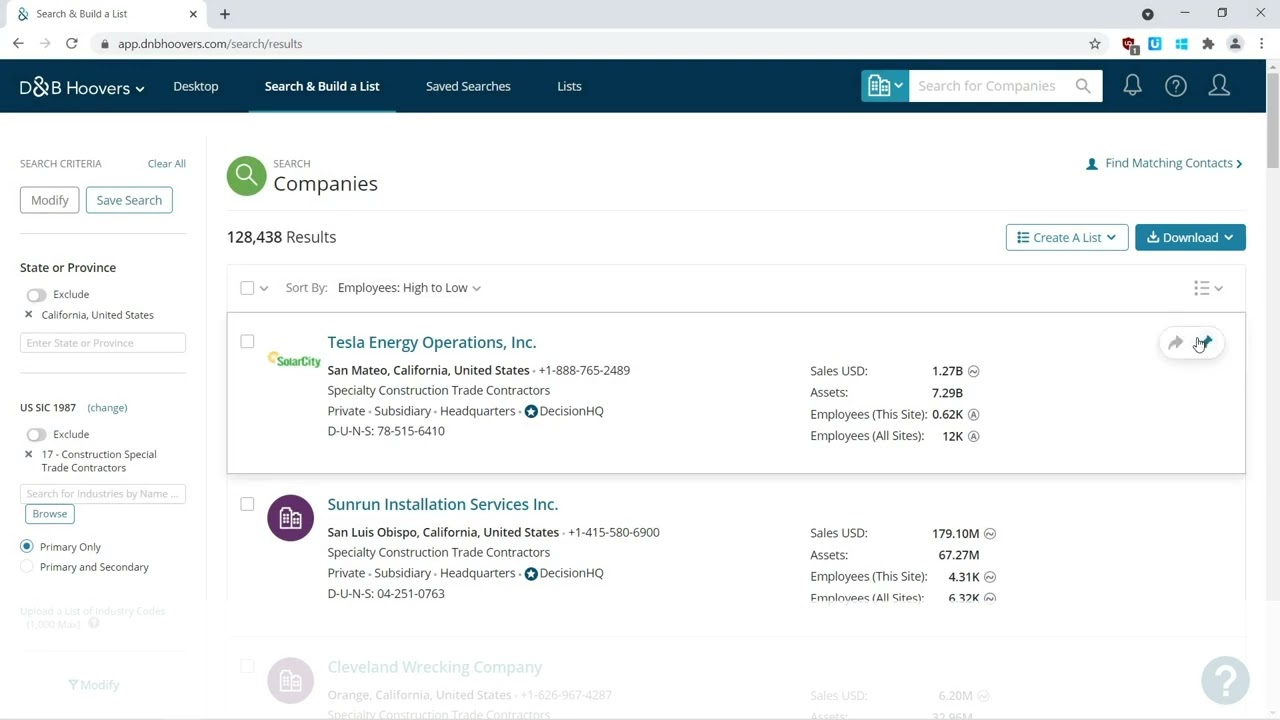Image resolution: width=1280 pixels, height=720 pixels.
Task: Open Chrome three-dot menu
Action: tap(1261, 44)
